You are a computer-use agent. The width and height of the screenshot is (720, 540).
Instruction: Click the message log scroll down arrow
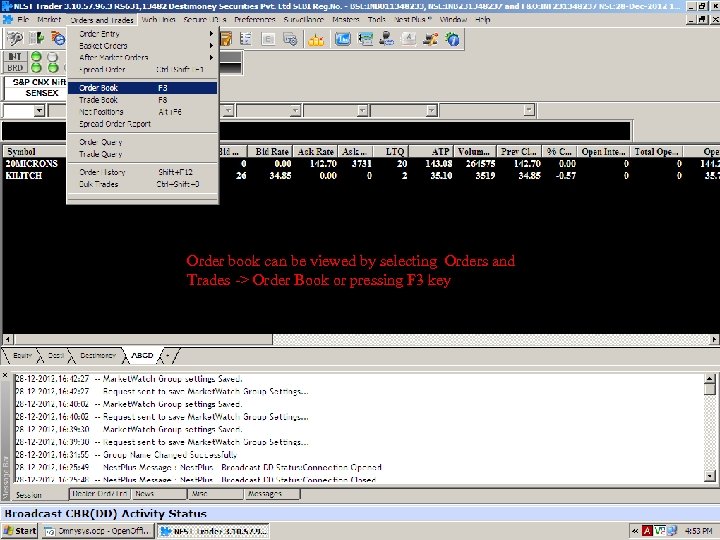(709, 476)
